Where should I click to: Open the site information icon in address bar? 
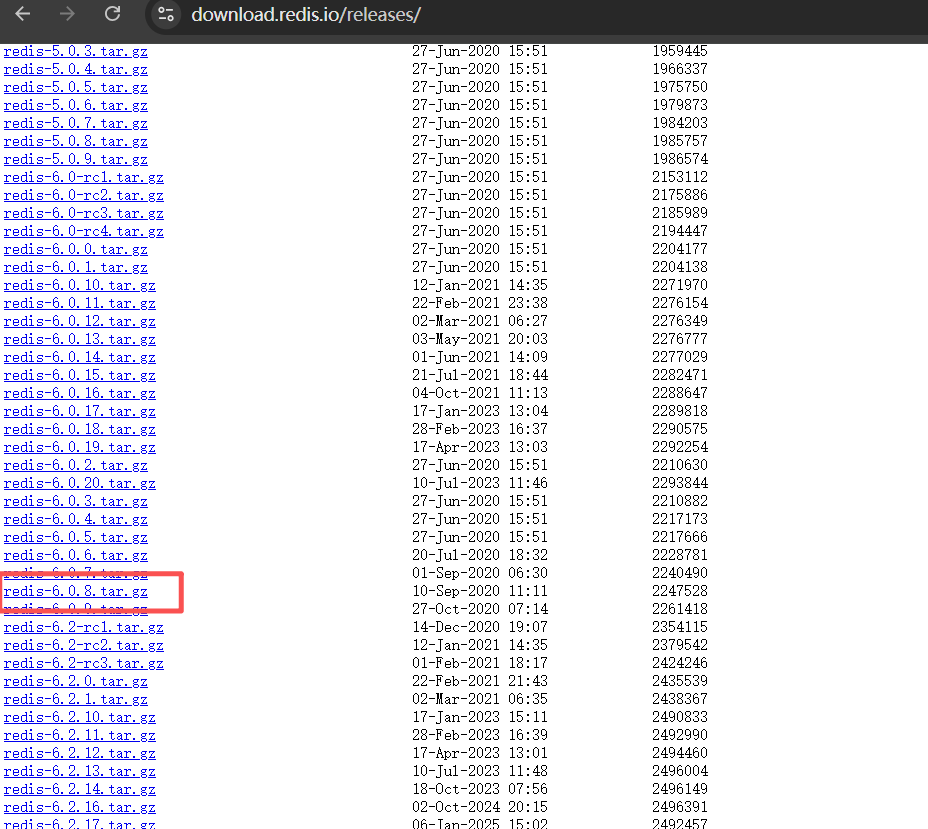pos(166,14)
